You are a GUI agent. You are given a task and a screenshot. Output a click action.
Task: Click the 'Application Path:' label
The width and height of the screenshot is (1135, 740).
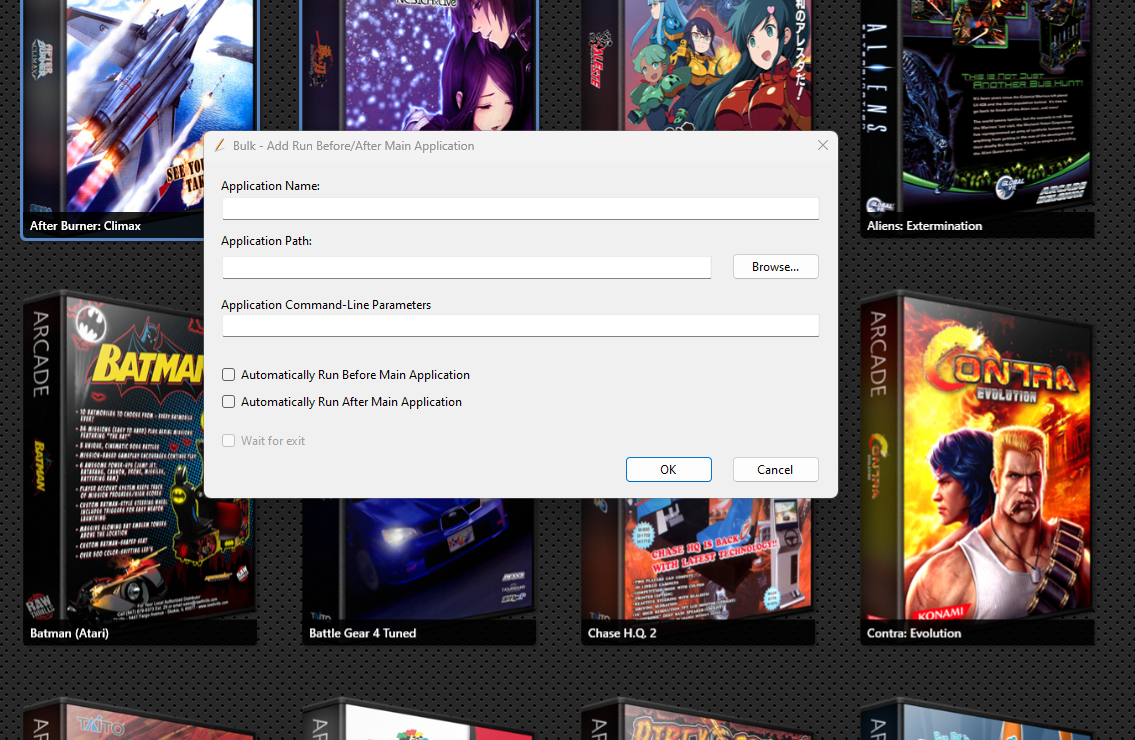tap(266, 241)
